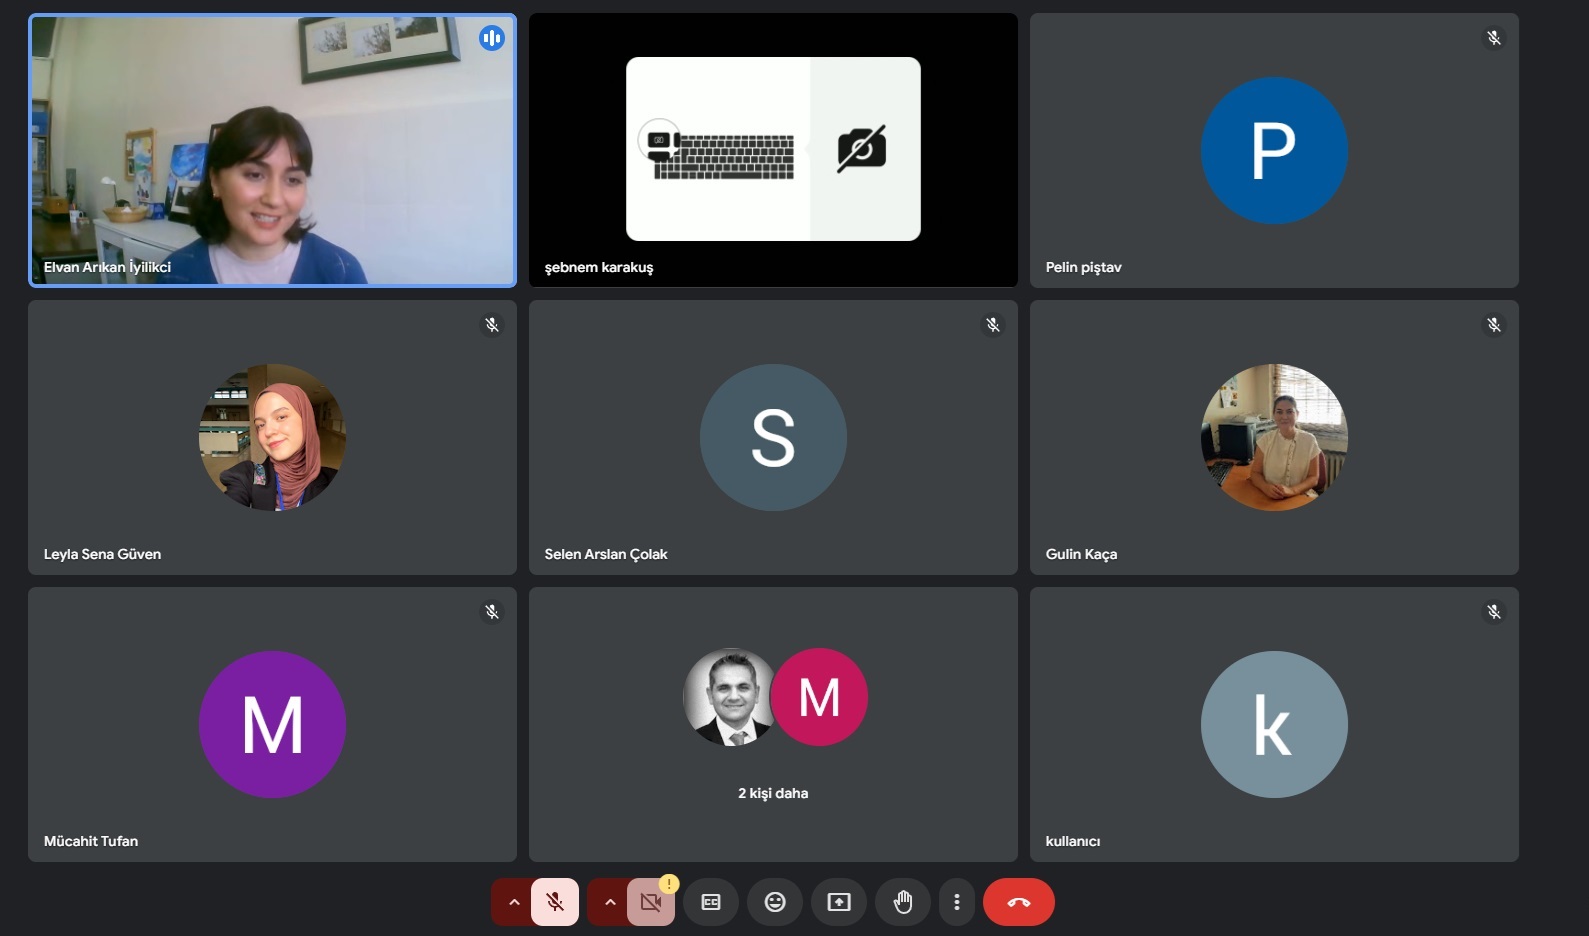Click muted mic icon on Selen Arslan Çolak tile
1589x936 pixels.
pos(993,325)
